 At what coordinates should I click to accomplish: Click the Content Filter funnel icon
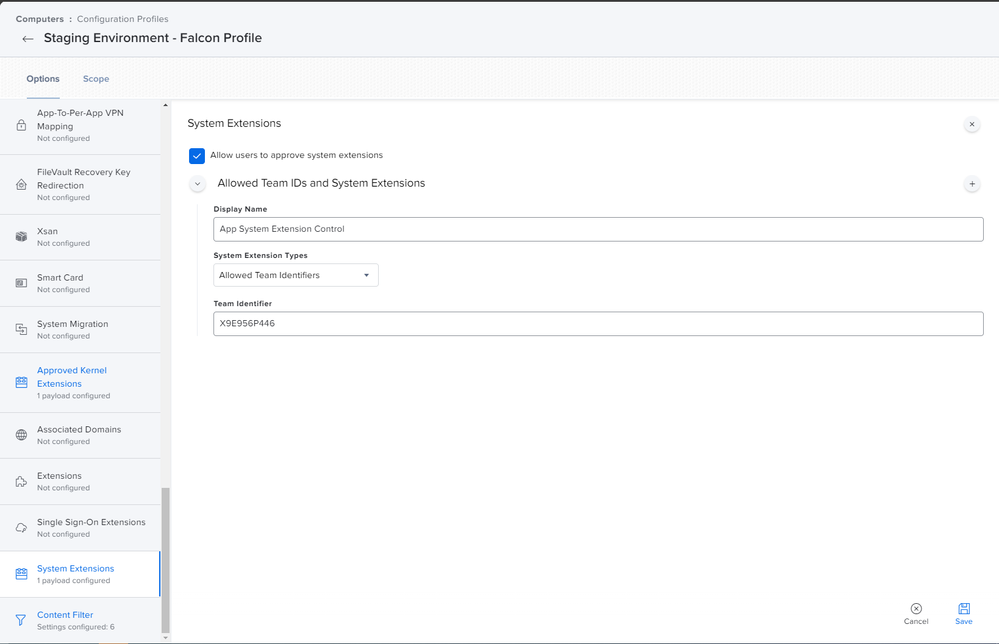tap(21, 620)
